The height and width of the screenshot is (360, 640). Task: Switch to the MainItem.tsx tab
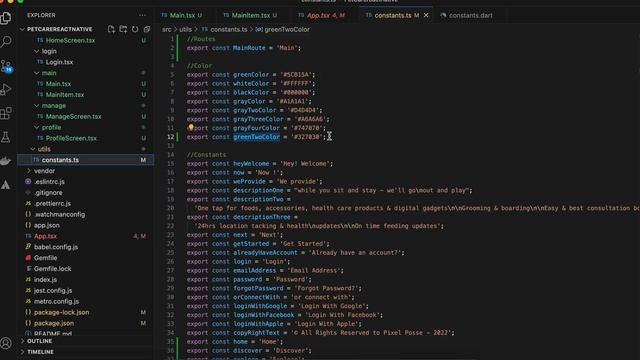tap(250, 15)
